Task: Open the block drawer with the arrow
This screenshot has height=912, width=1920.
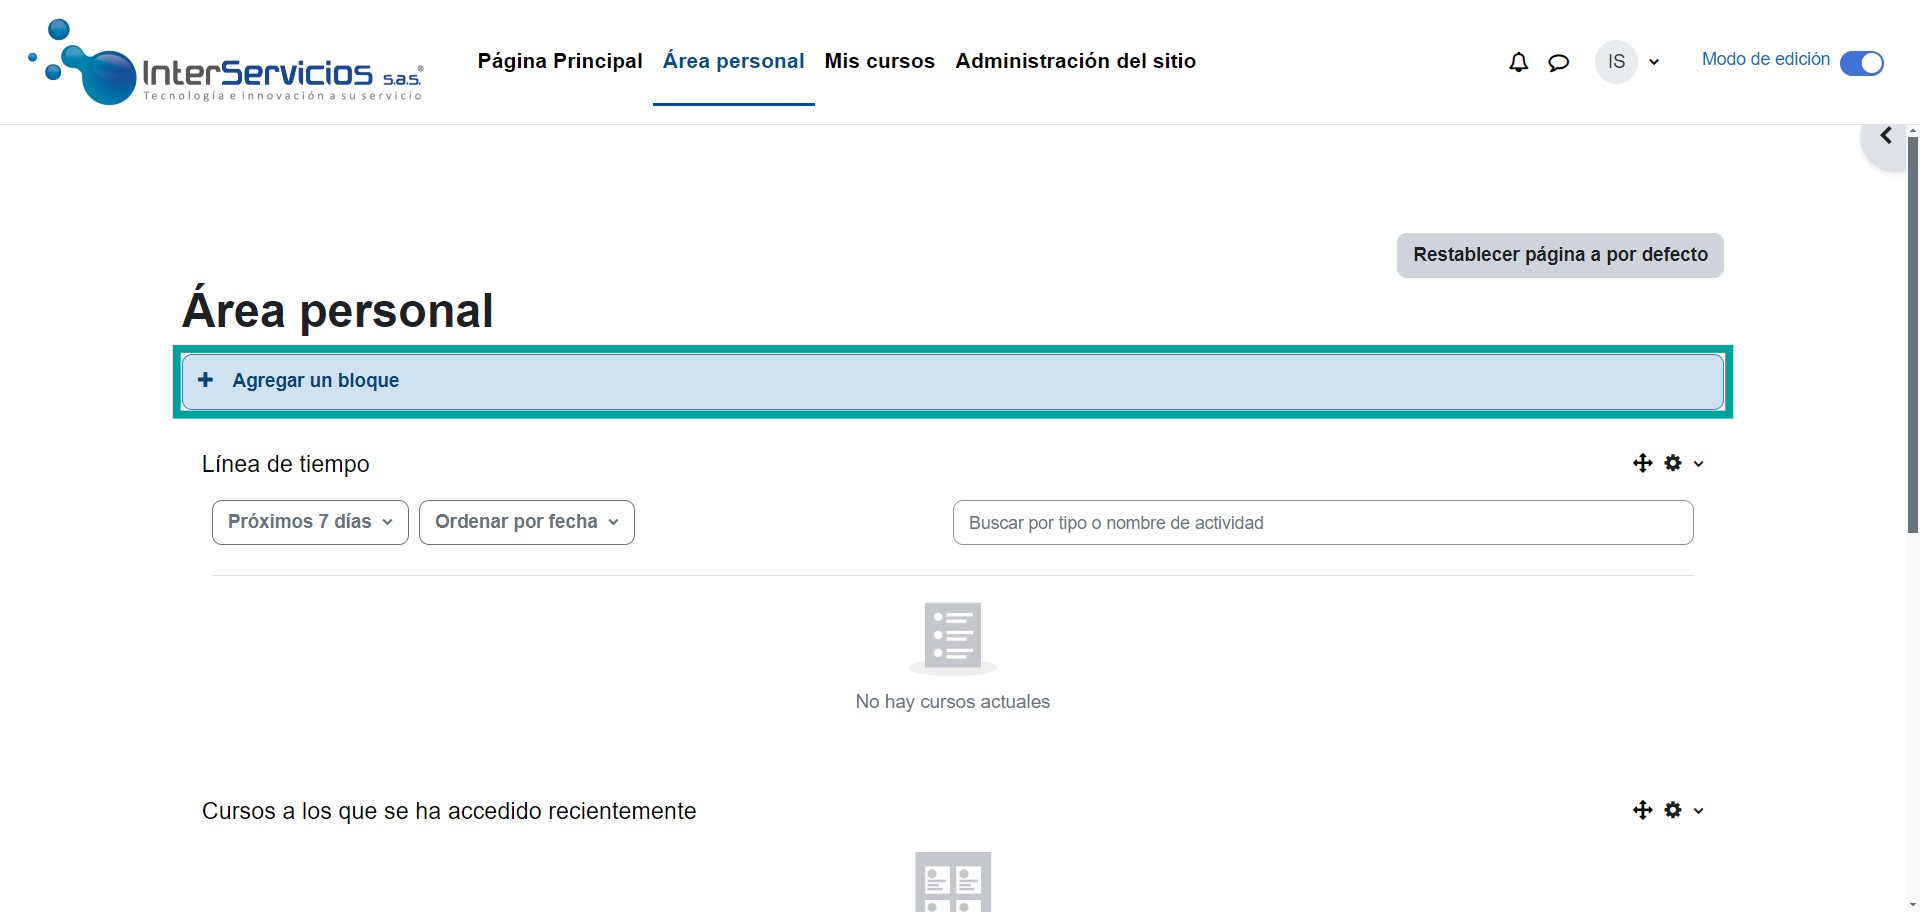Action: [1886, 136]
